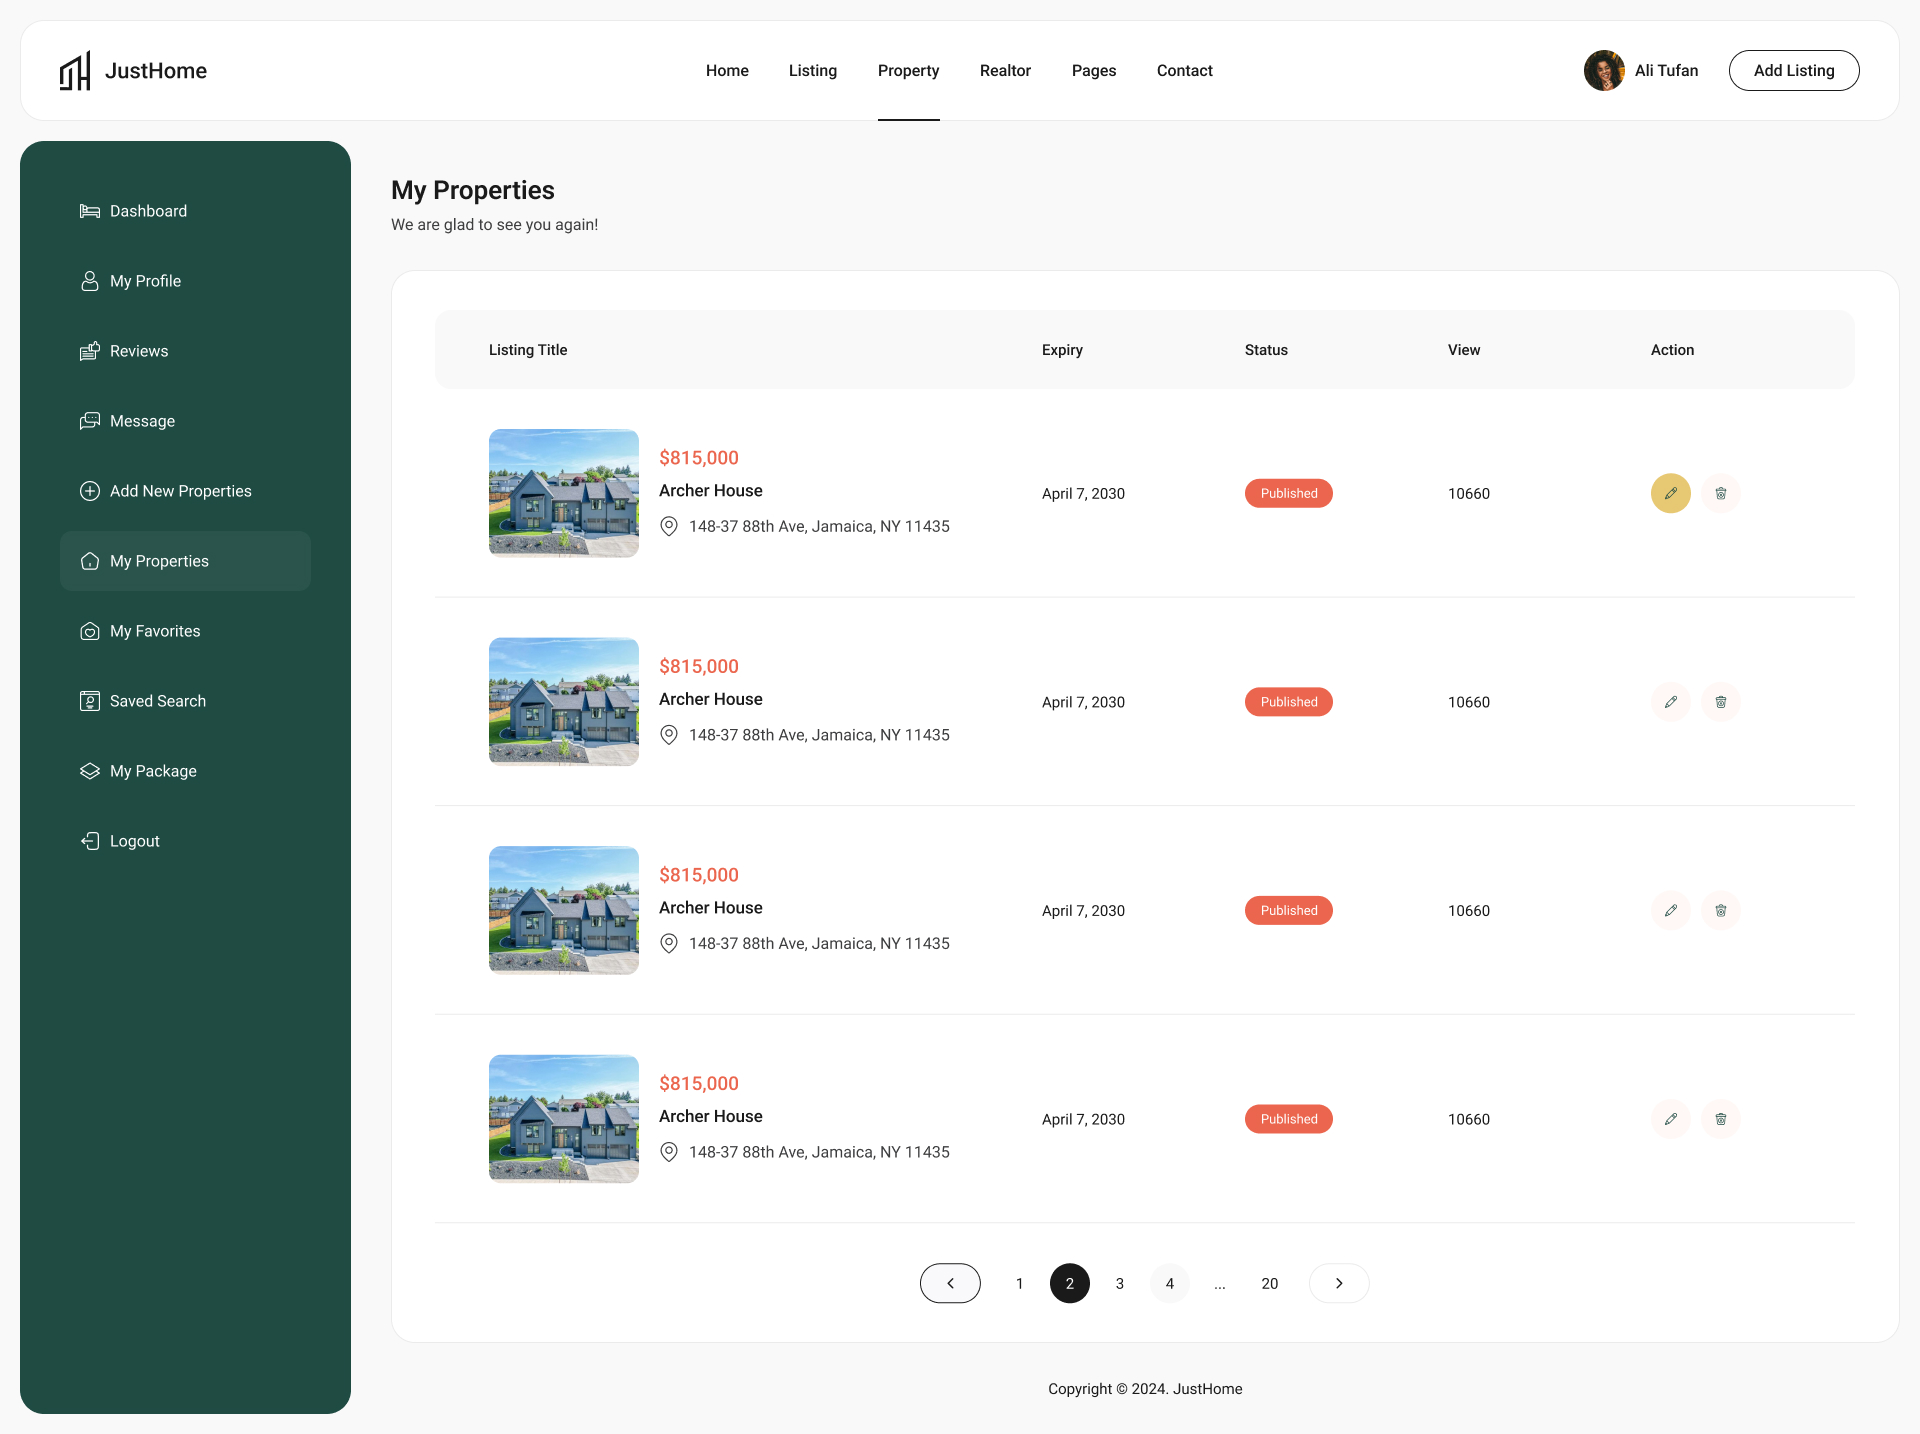Open Ali Tufan's profile avatar

(1604, 70)
